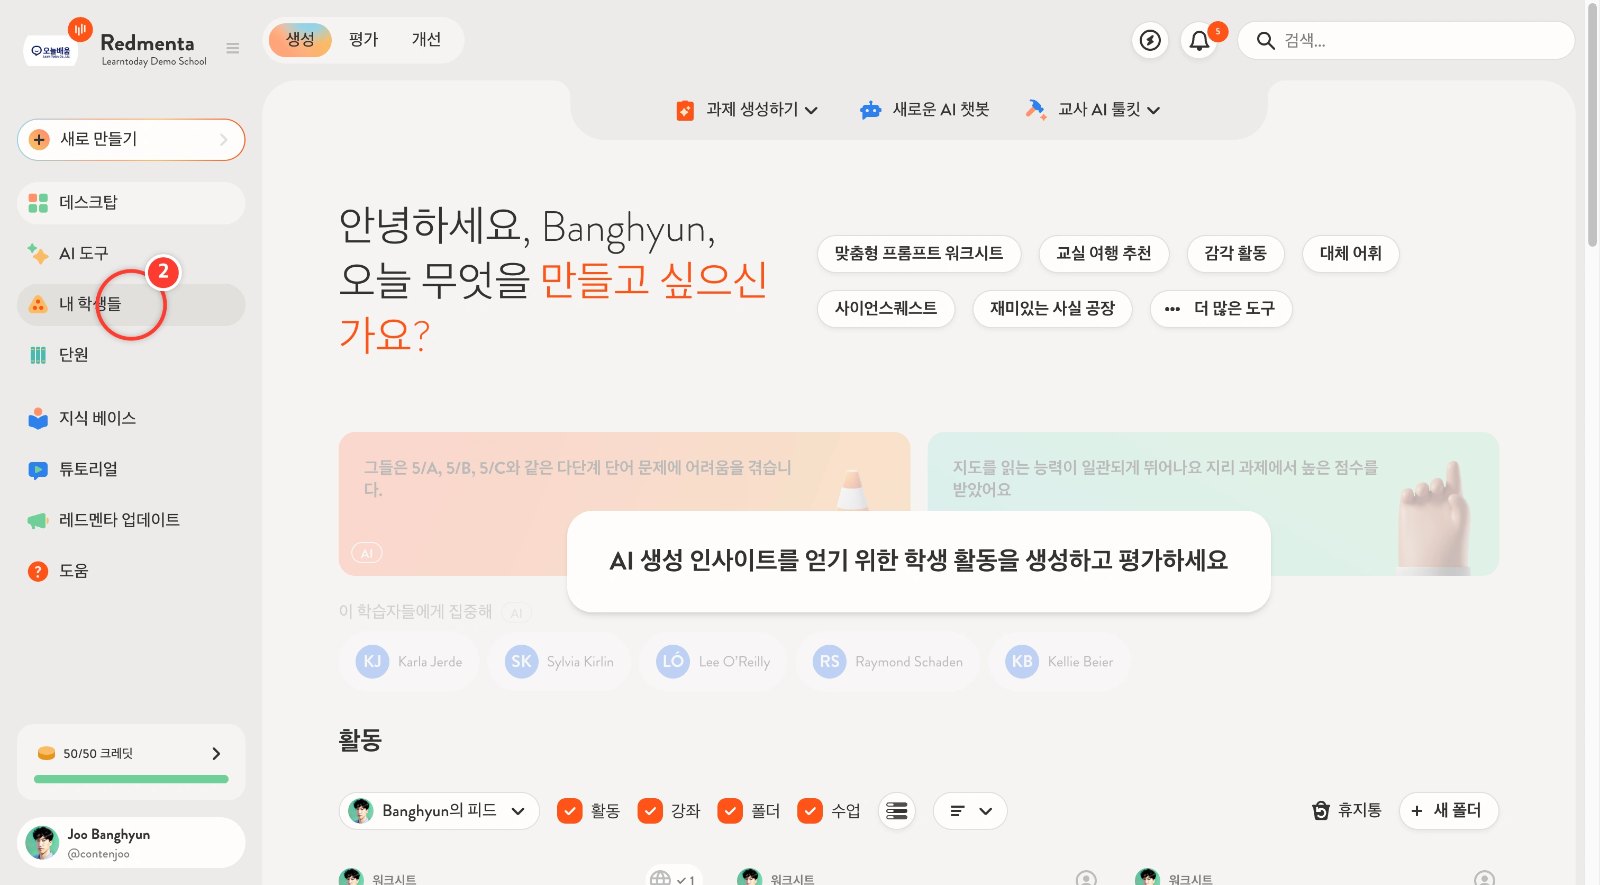This screenshot has width=1600, height=885.
Task: Expand the 과제 생성하기 dropdown
Action: 747,110
